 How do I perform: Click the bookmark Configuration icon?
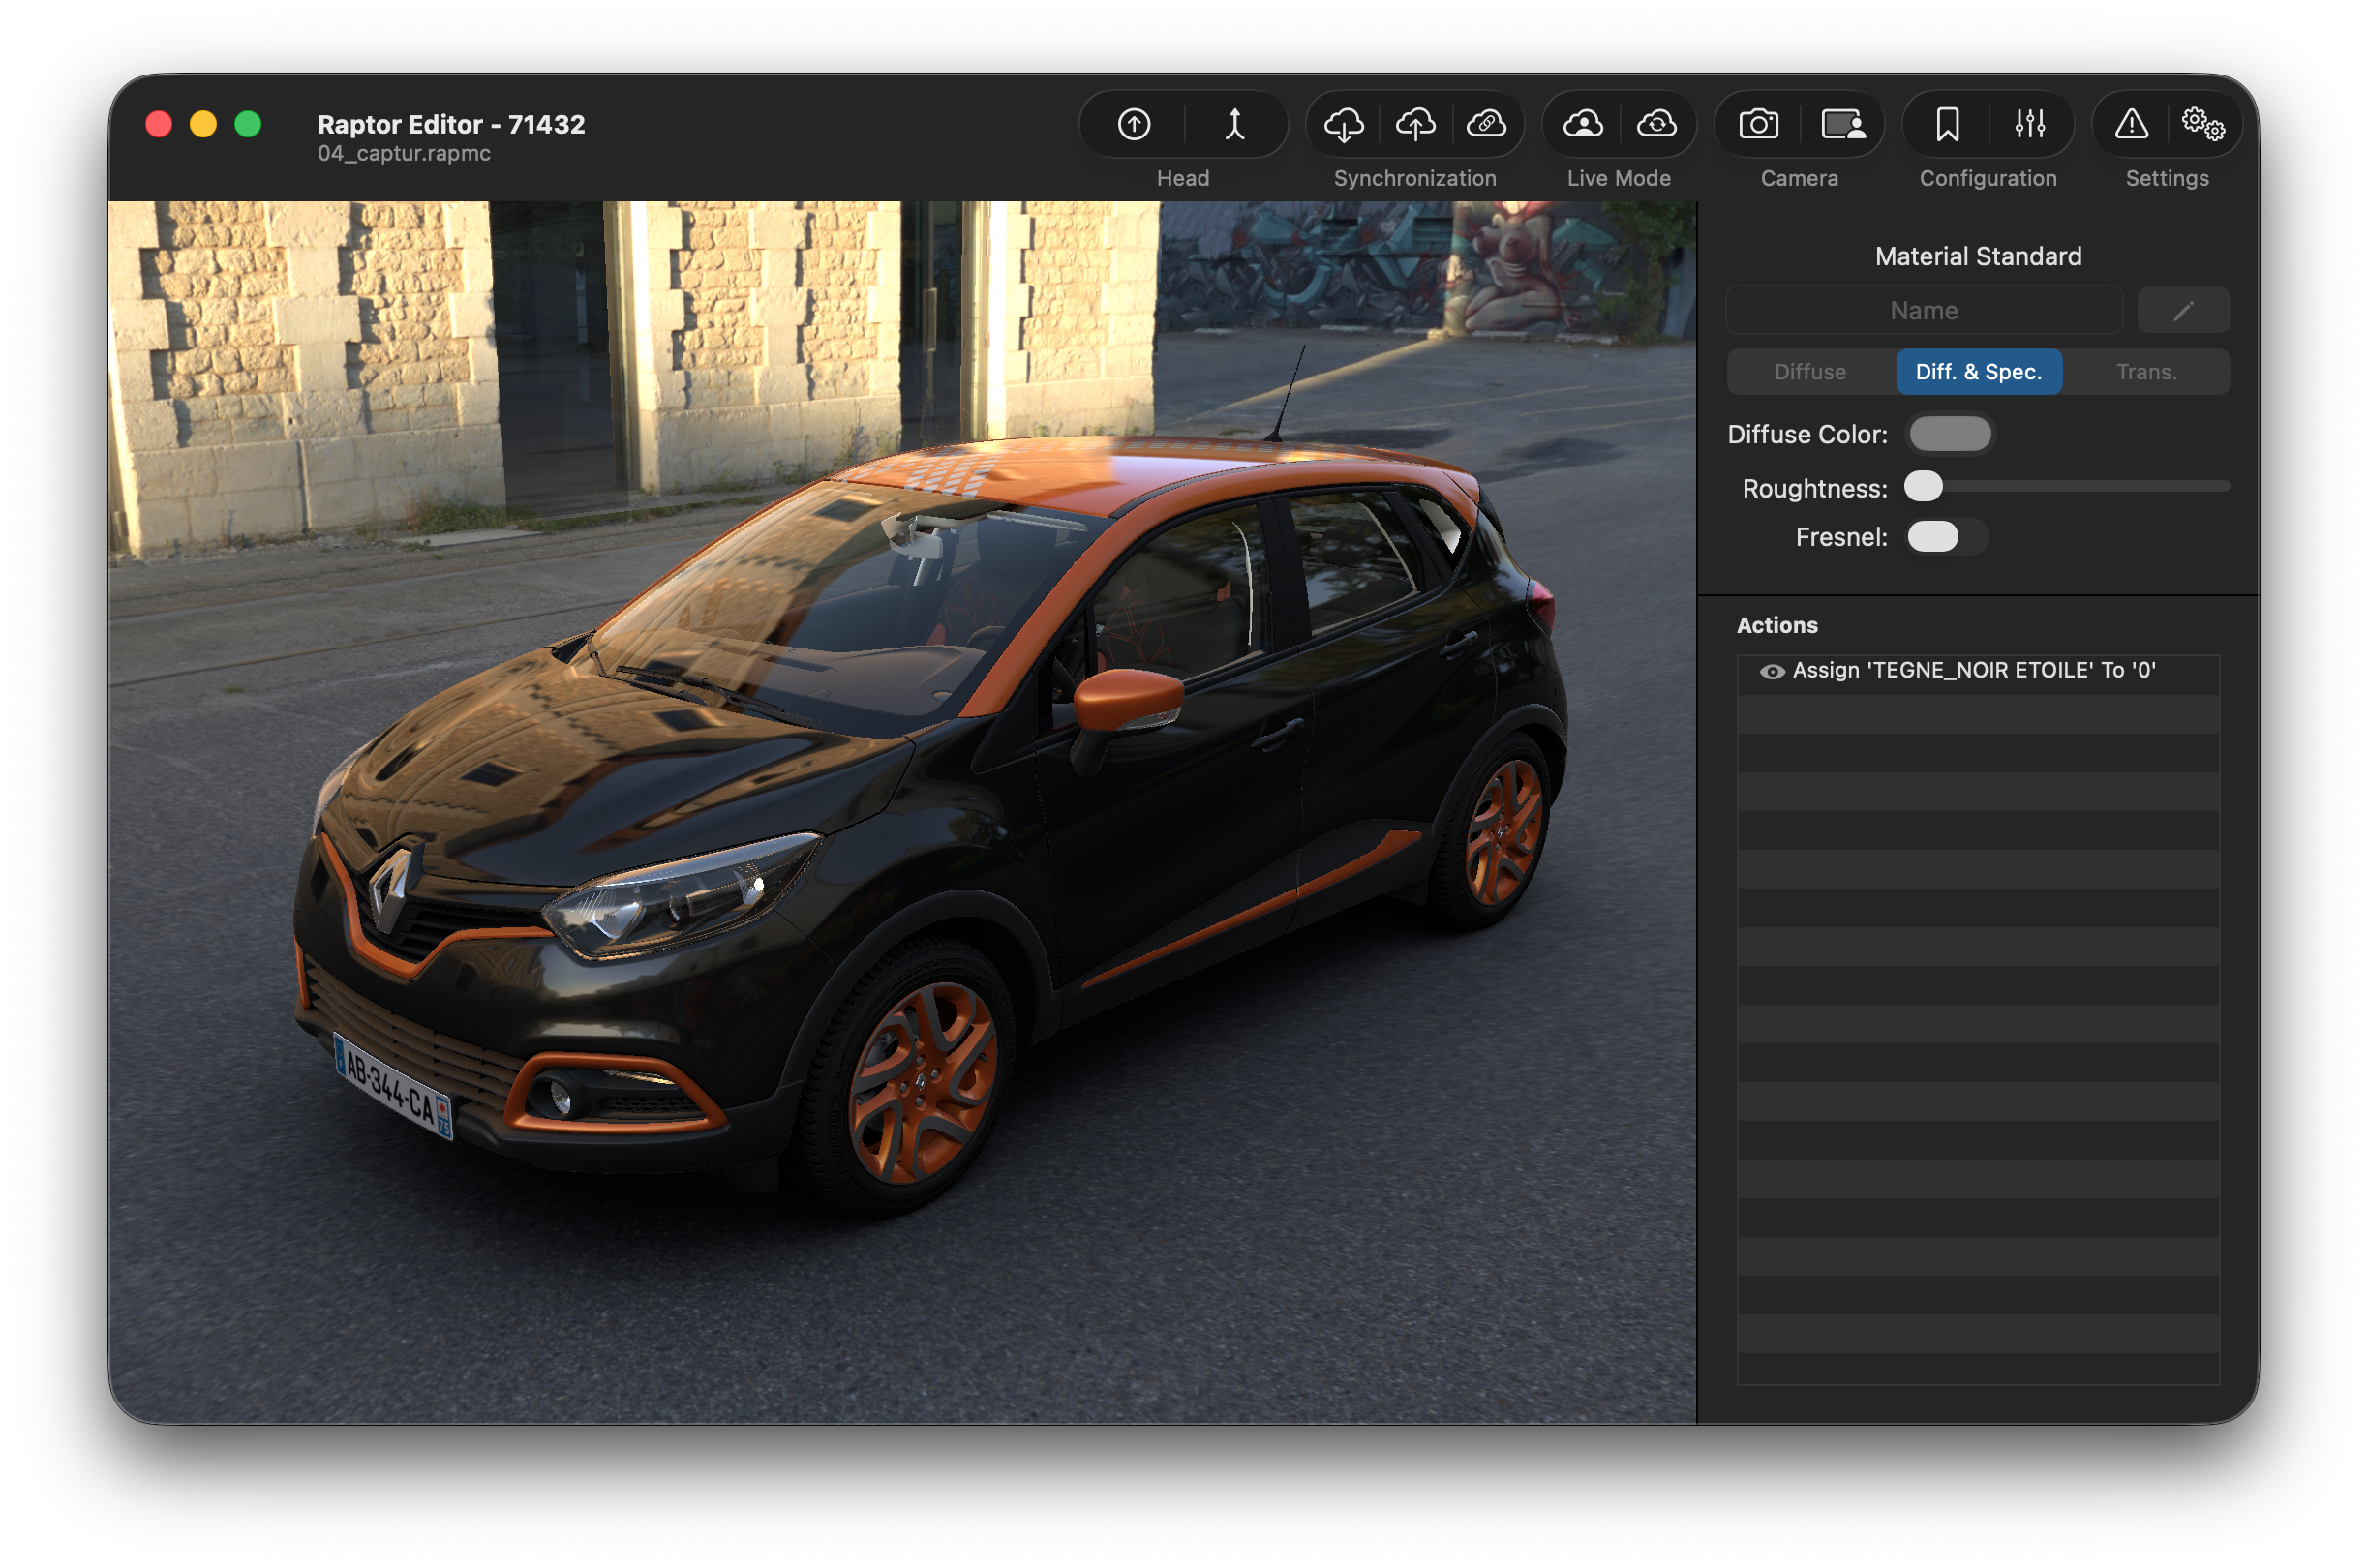tap(1947, 124)
